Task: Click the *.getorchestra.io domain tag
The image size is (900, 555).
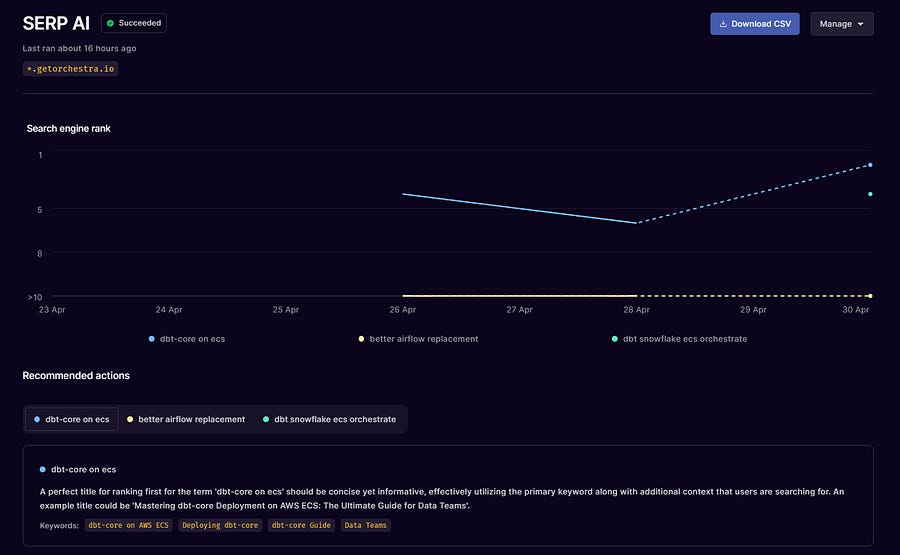Action: (x=71, y=69)
